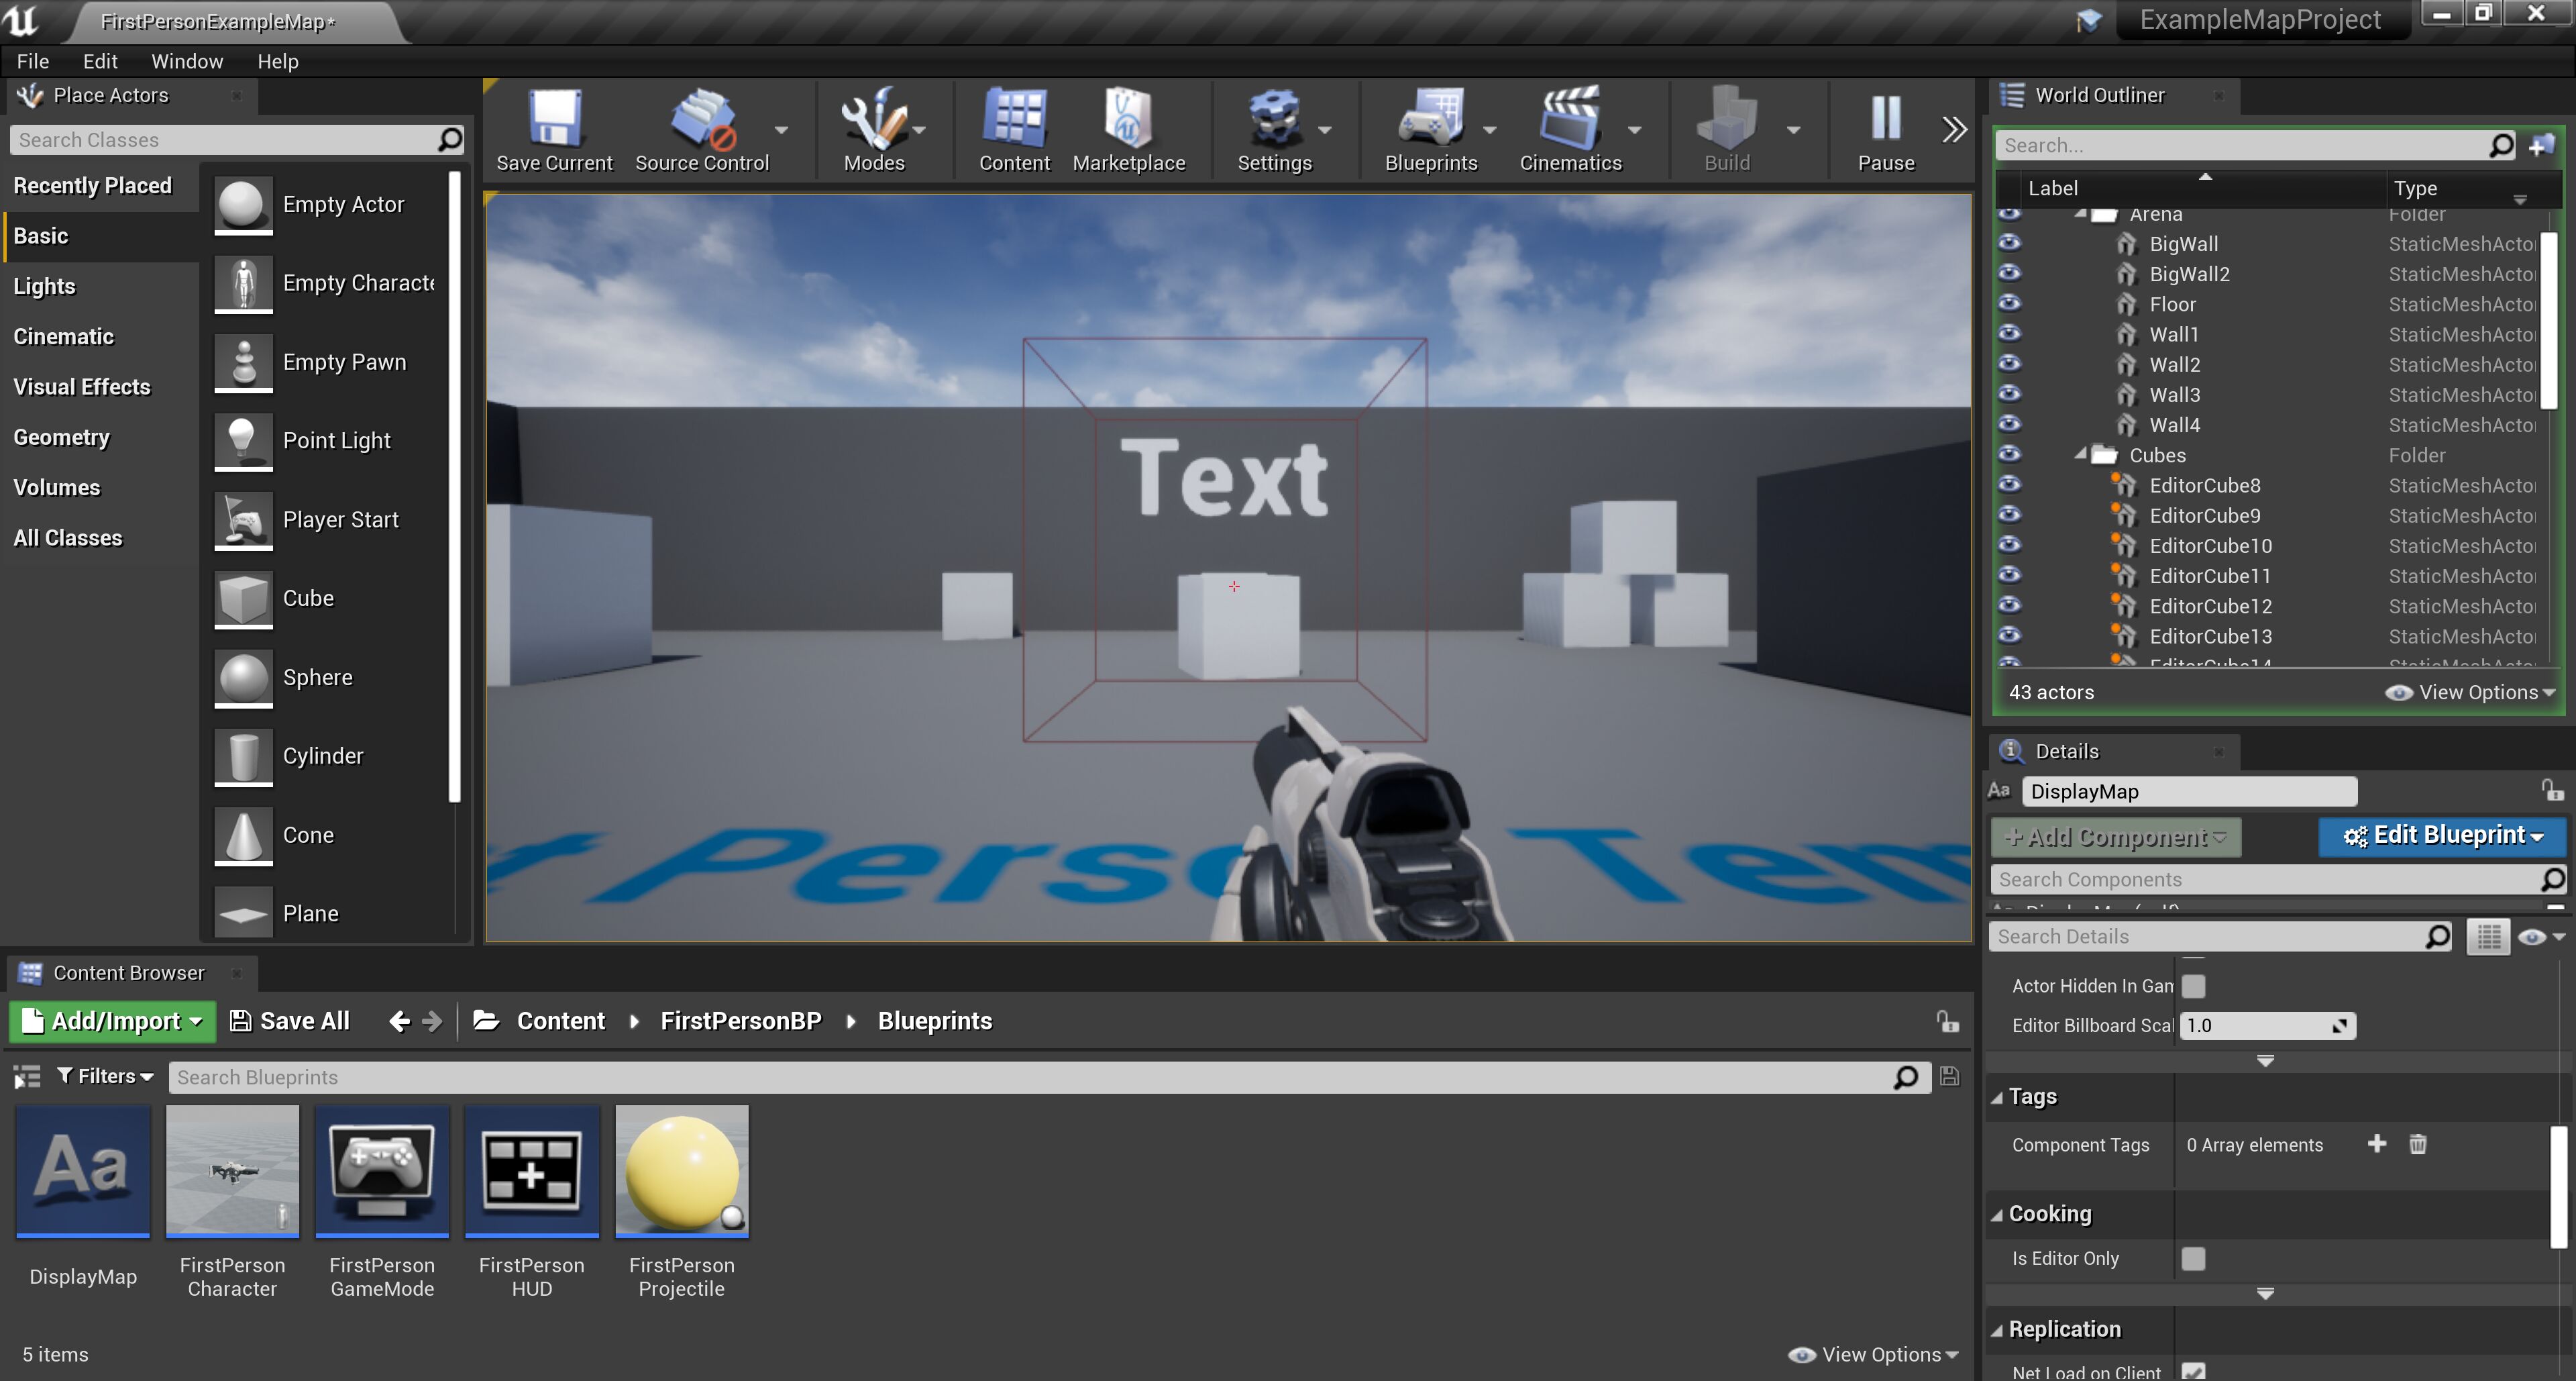
Task: Select the Lights category tab
Action: point(45,287)
